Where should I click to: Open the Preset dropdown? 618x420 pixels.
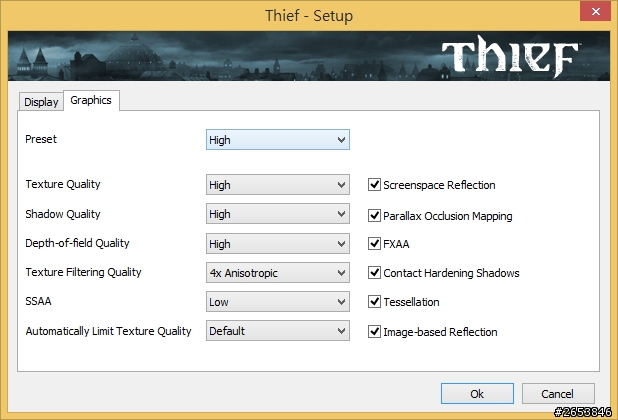click(x=277, y=140)
